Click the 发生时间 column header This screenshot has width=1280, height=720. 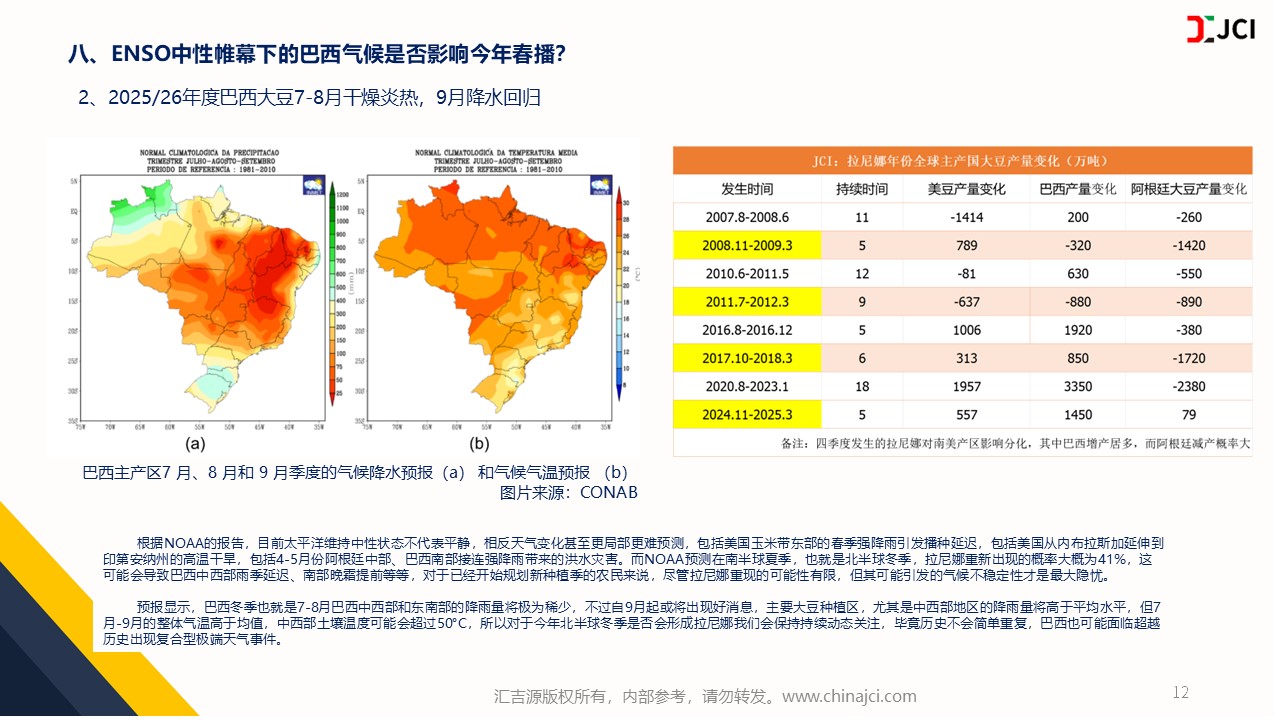747,189
